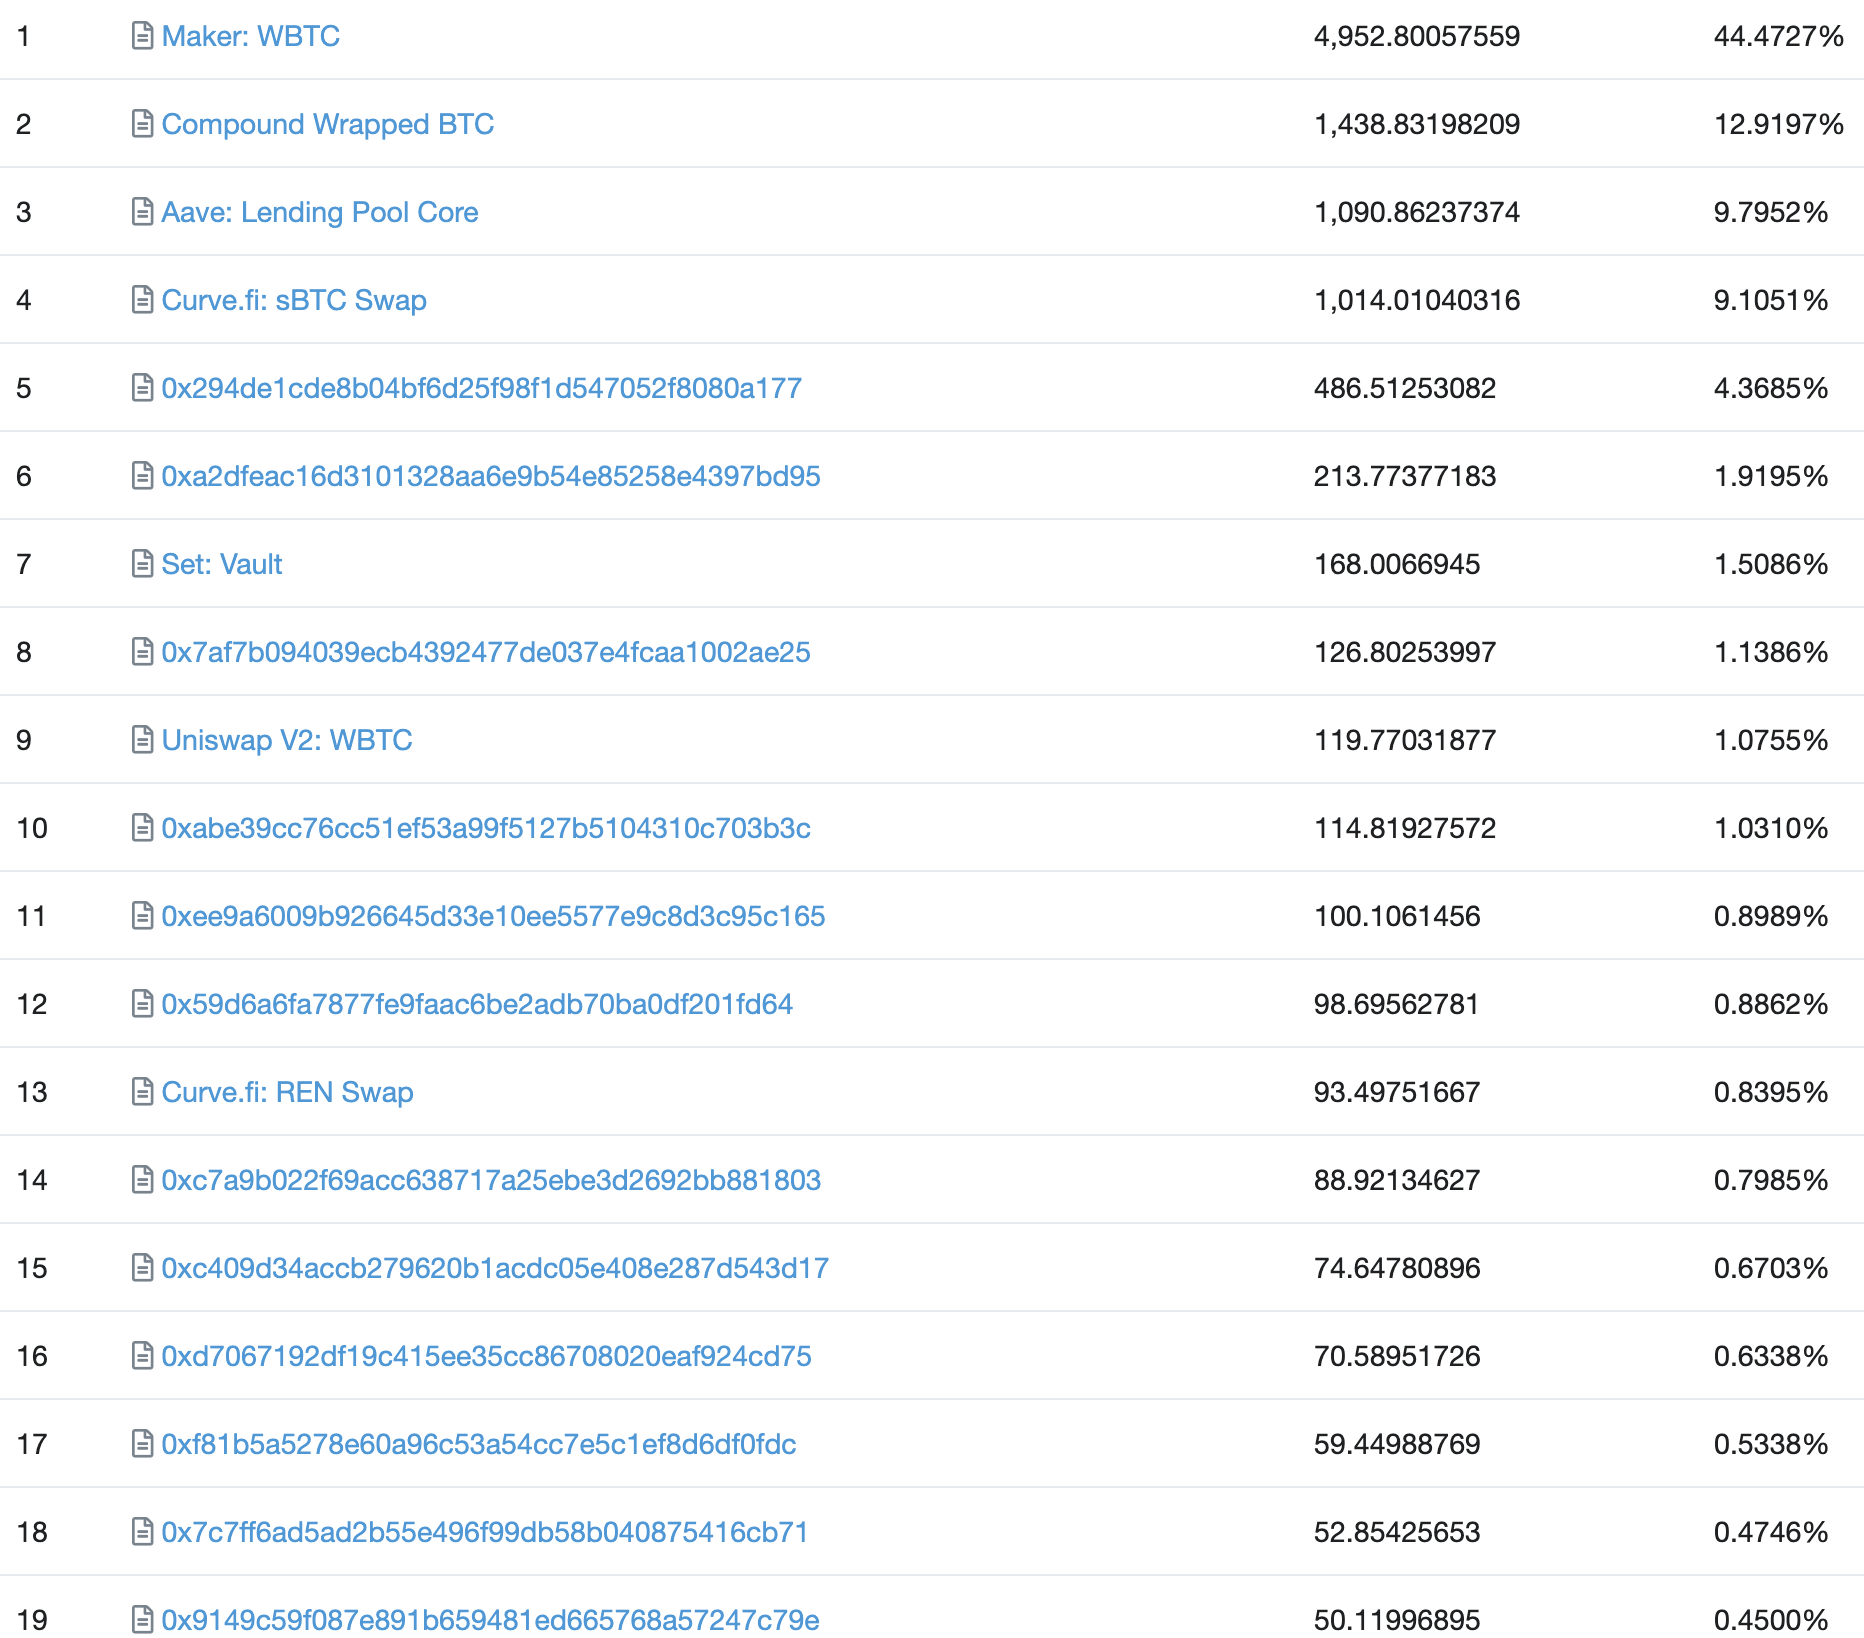
Task: Open address 0xabe39cc76cc51ef53a99f5127b5104310c703b3c
Action: tap(486, 828)
